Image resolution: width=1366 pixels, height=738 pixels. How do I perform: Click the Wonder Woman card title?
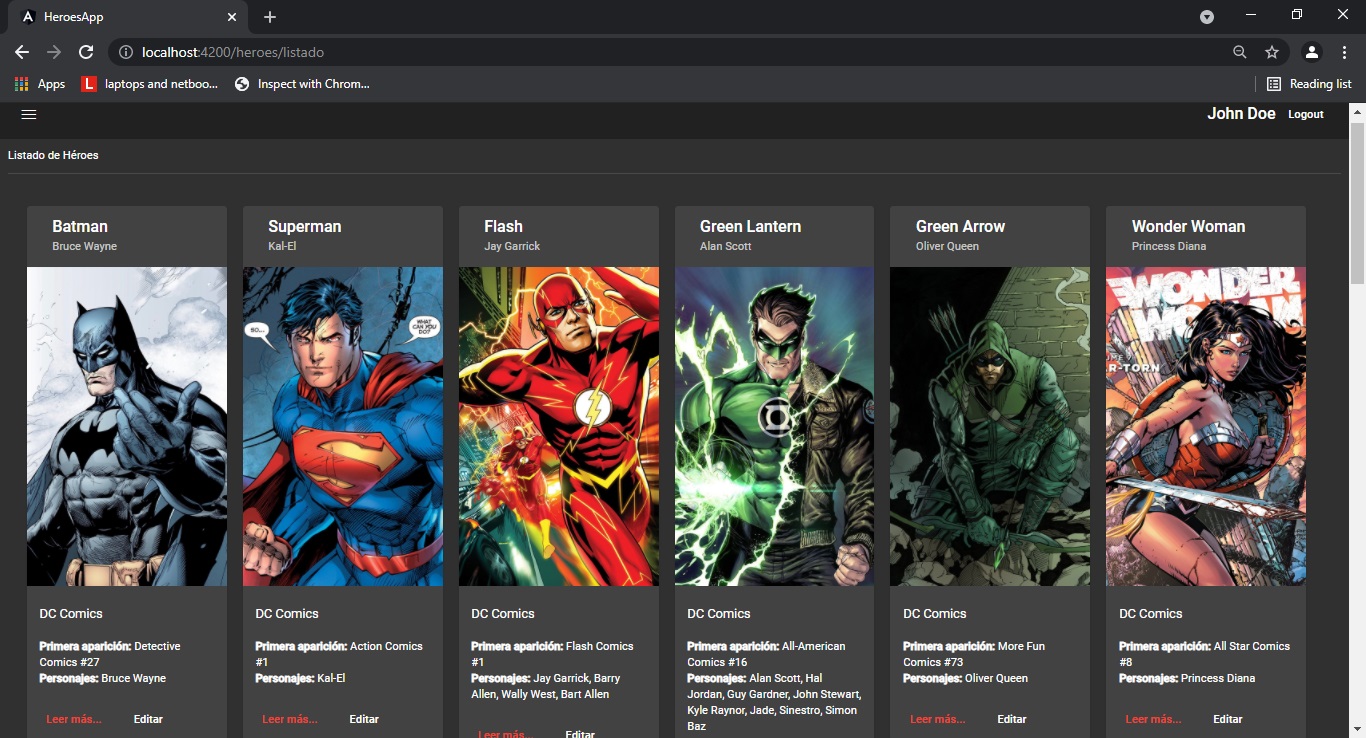tap(1189, 226)
